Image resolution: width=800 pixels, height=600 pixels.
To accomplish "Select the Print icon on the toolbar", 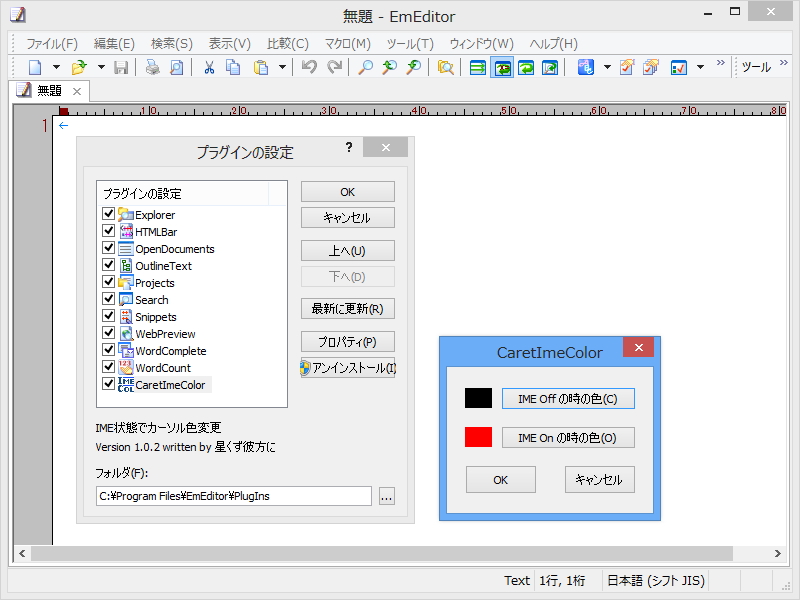I will coord(154,67).
